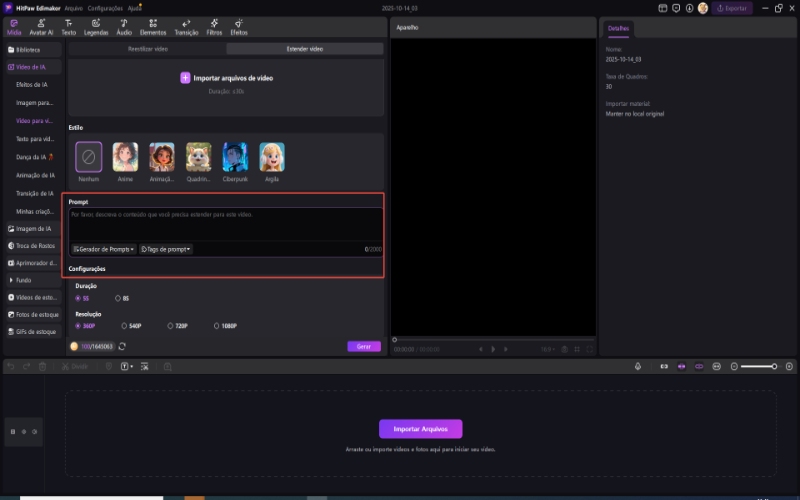Open the Efeitos tool
Screen dimensions: 800x500
239,27
